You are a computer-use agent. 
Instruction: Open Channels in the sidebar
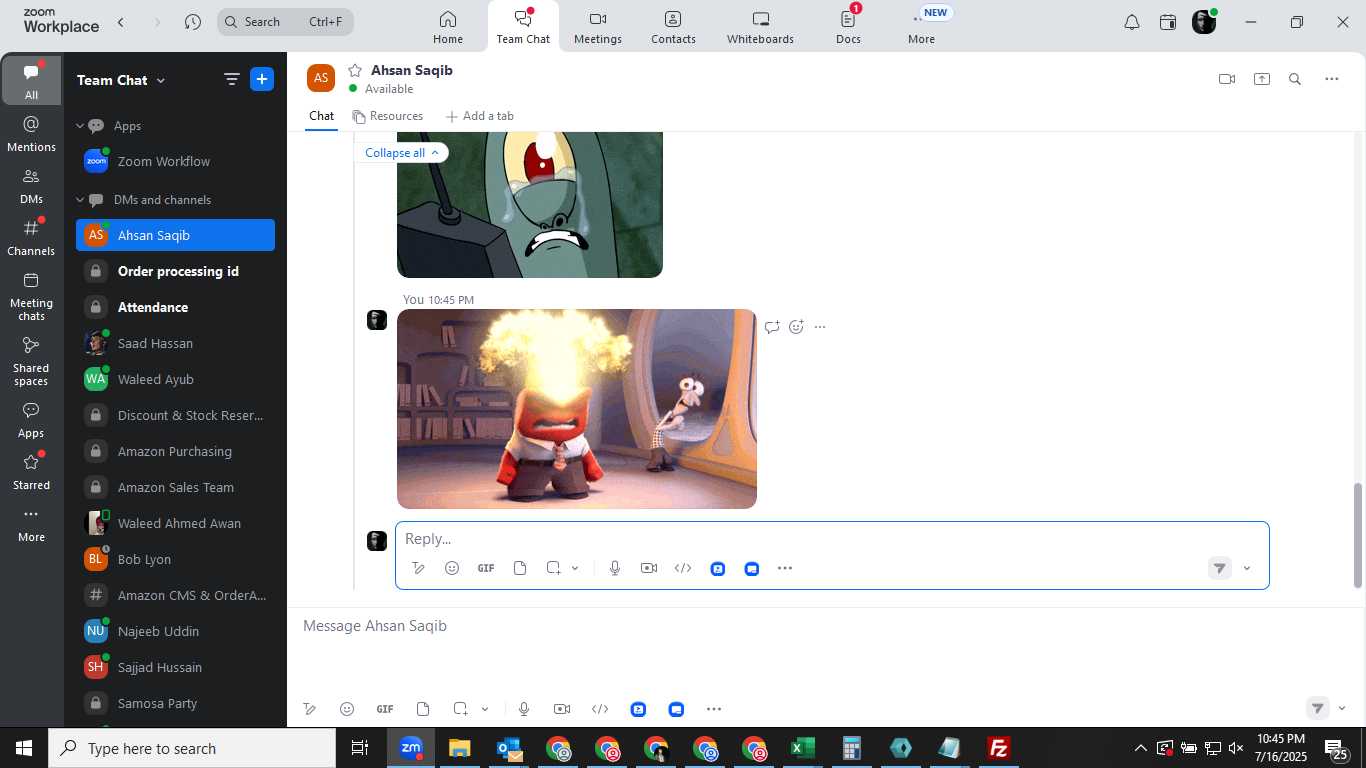point(31,237)
